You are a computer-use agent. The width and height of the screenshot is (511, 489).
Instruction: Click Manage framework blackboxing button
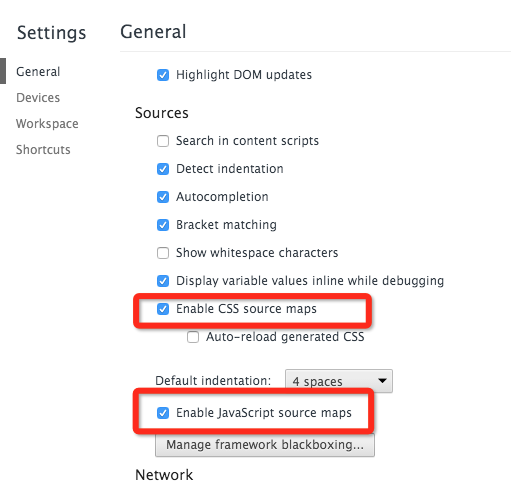coord(265,445)
